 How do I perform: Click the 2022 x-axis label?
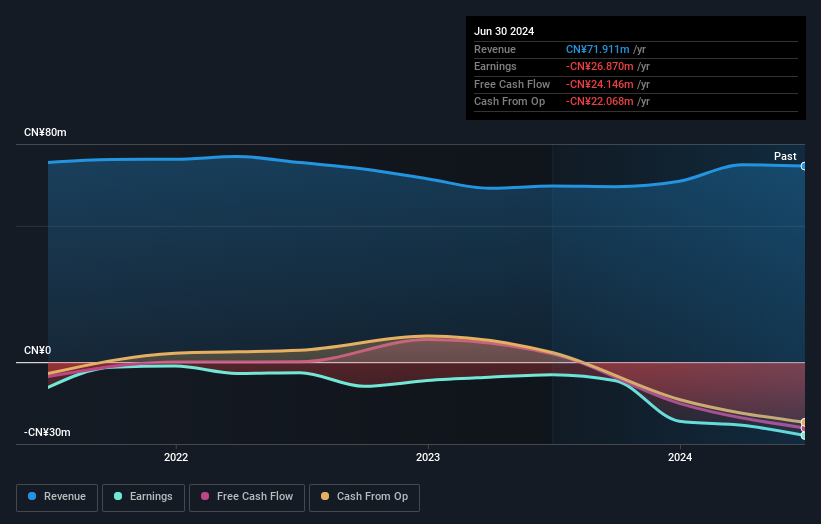176,457
